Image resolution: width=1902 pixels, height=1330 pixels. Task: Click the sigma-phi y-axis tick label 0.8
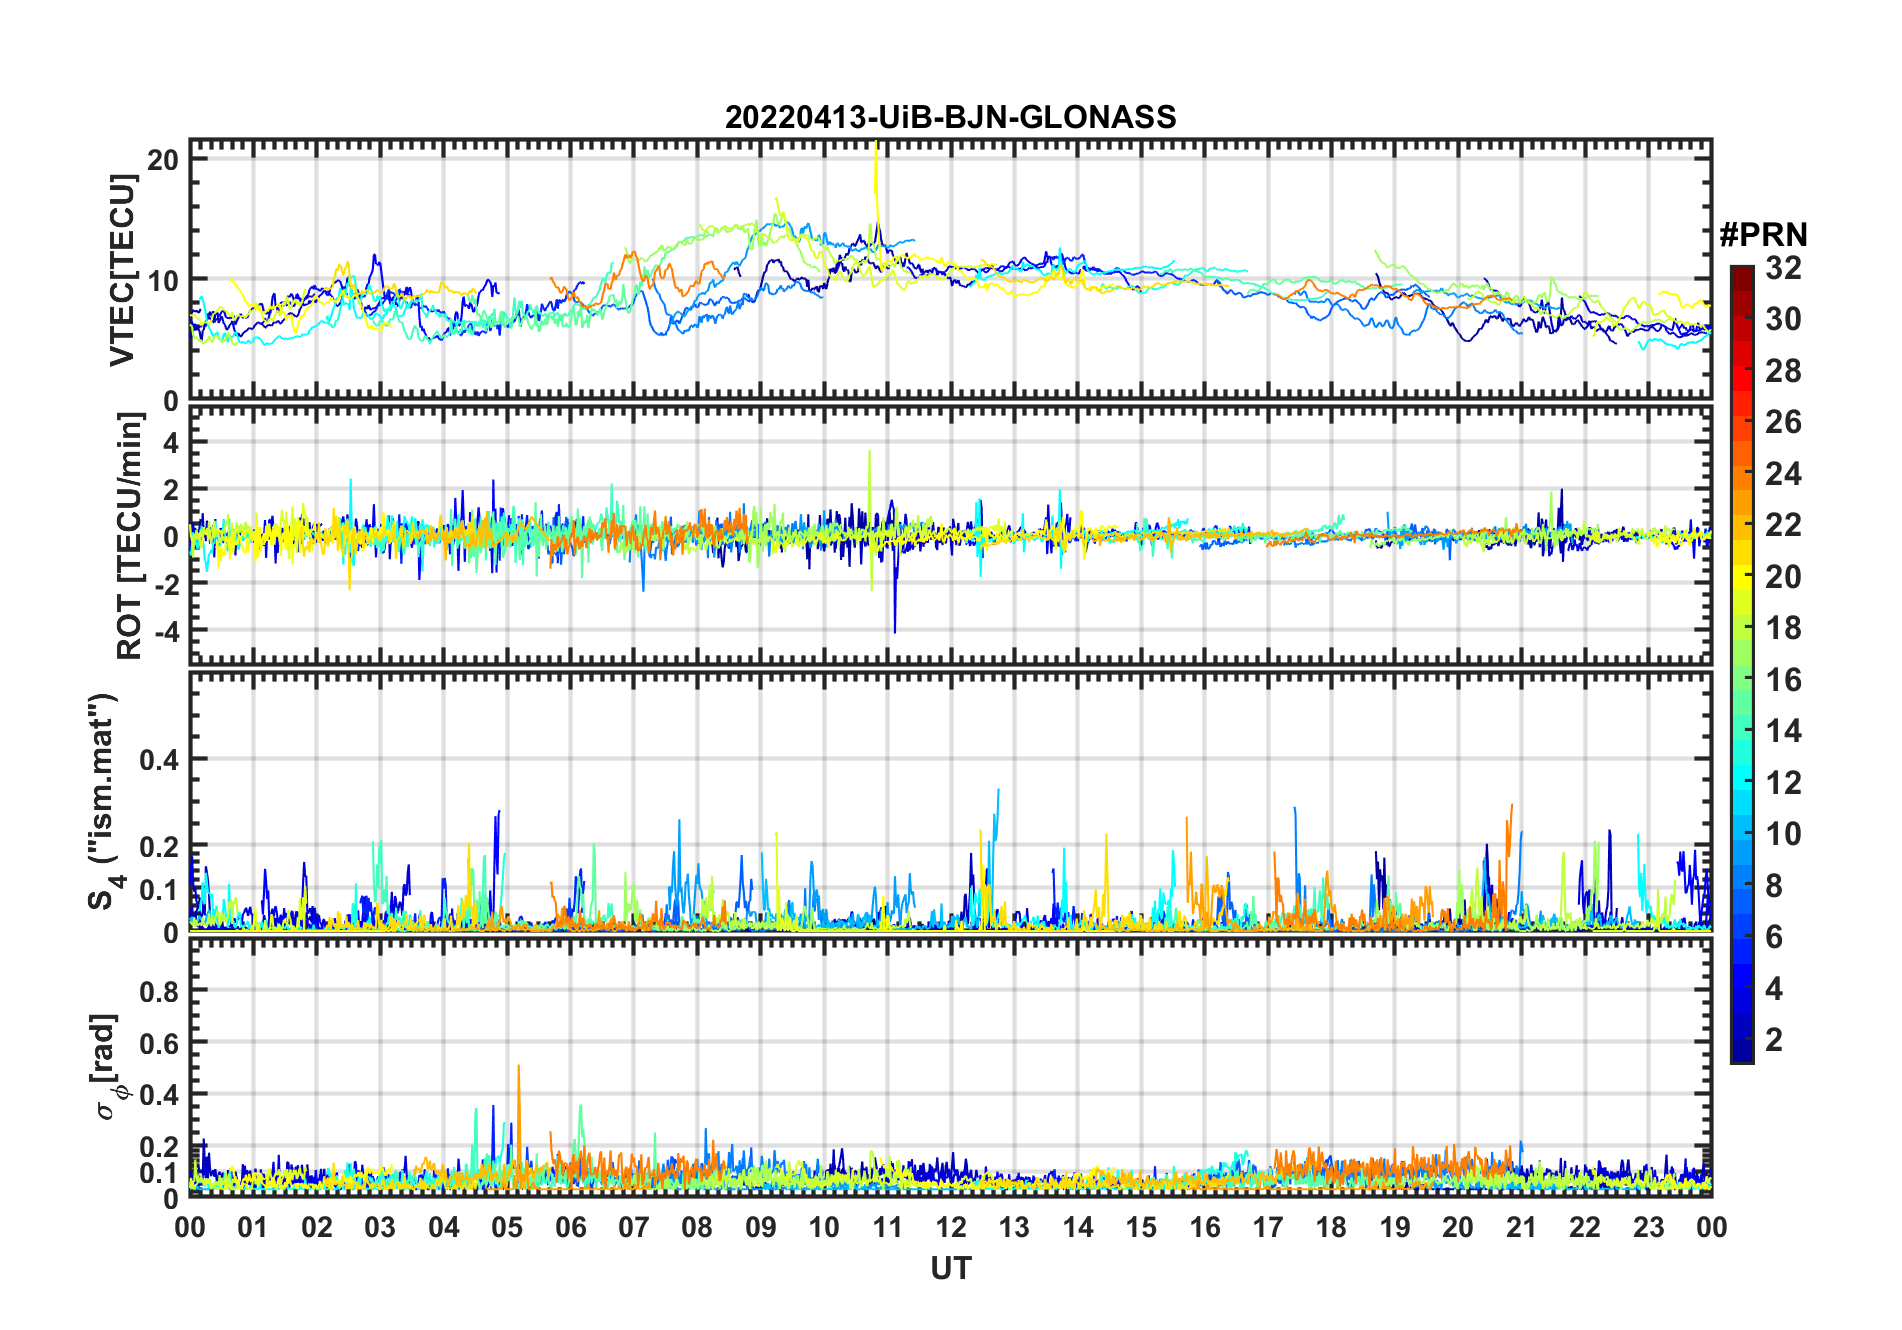point(160,991)
